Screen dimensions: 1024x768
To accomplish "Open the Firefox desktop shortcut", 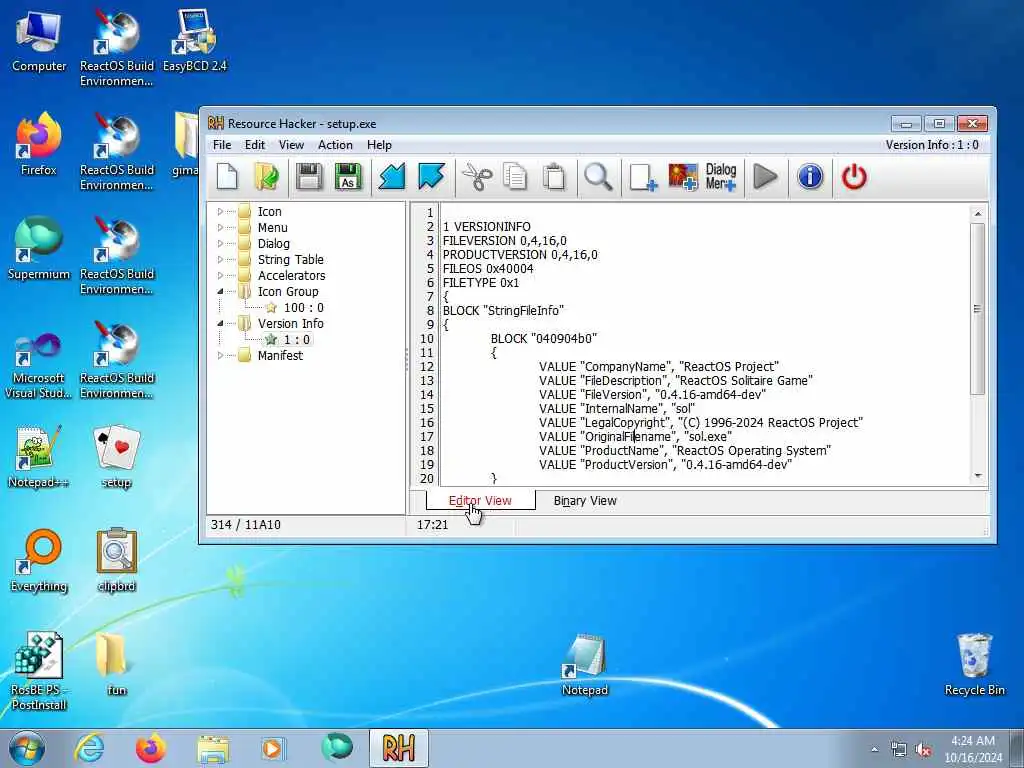I will point(39,144).
